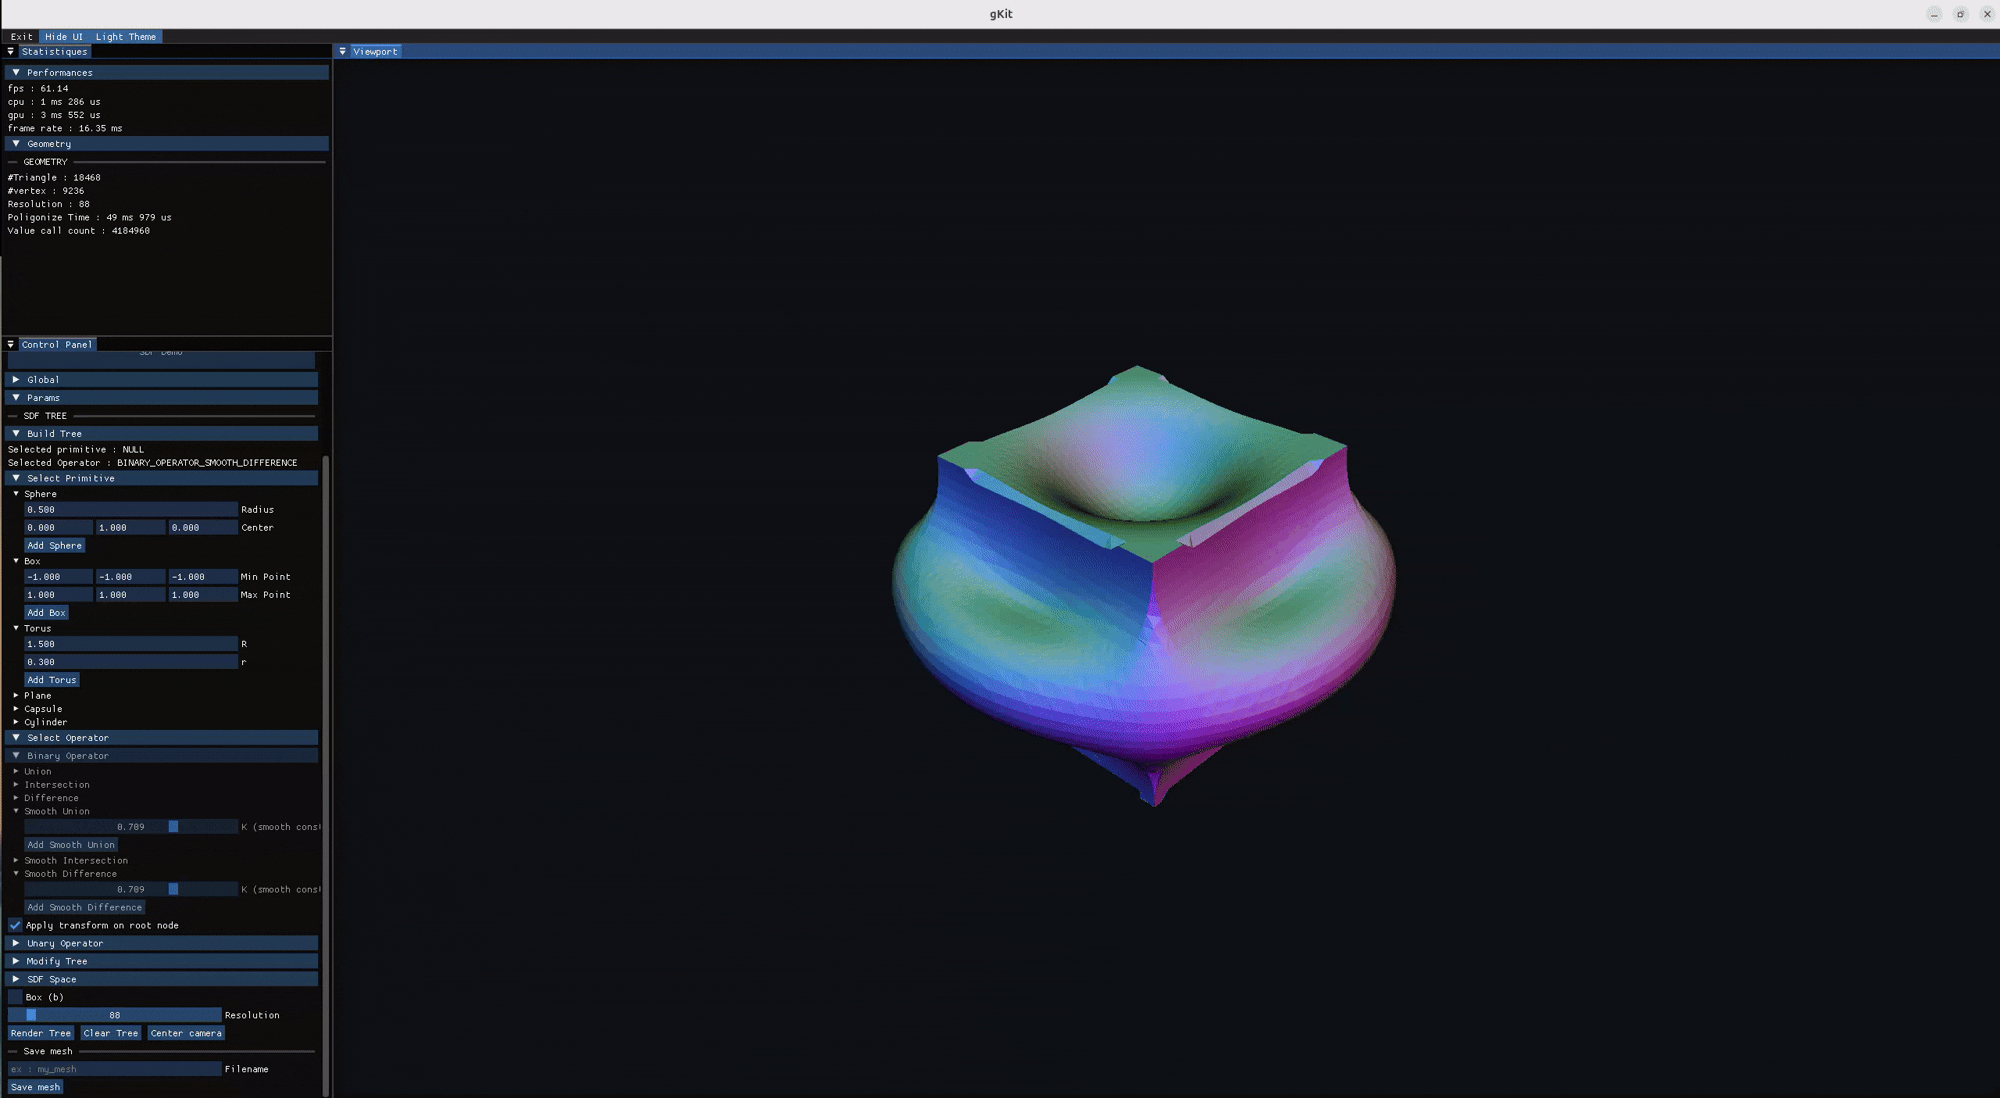Collapse the Box tree node
The width and height of the screenshot is (2000, 1098).
coord(16,561)
